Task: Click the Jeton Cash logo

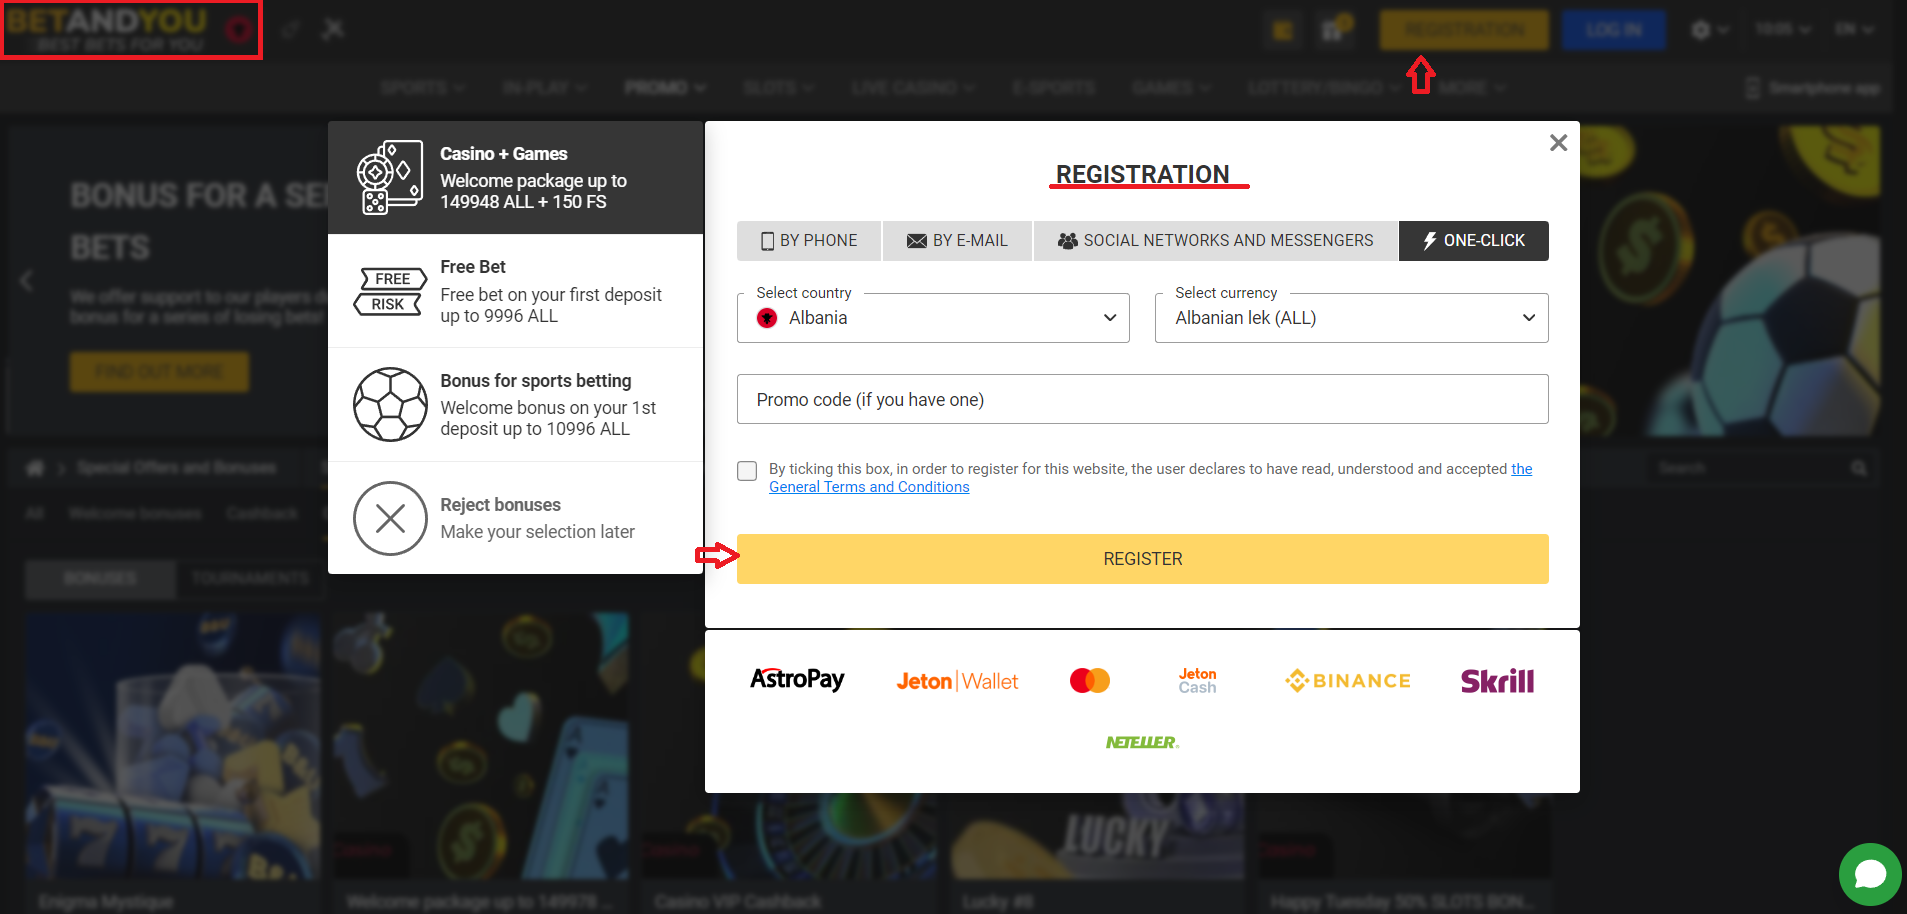Action: click(1197, 681)
